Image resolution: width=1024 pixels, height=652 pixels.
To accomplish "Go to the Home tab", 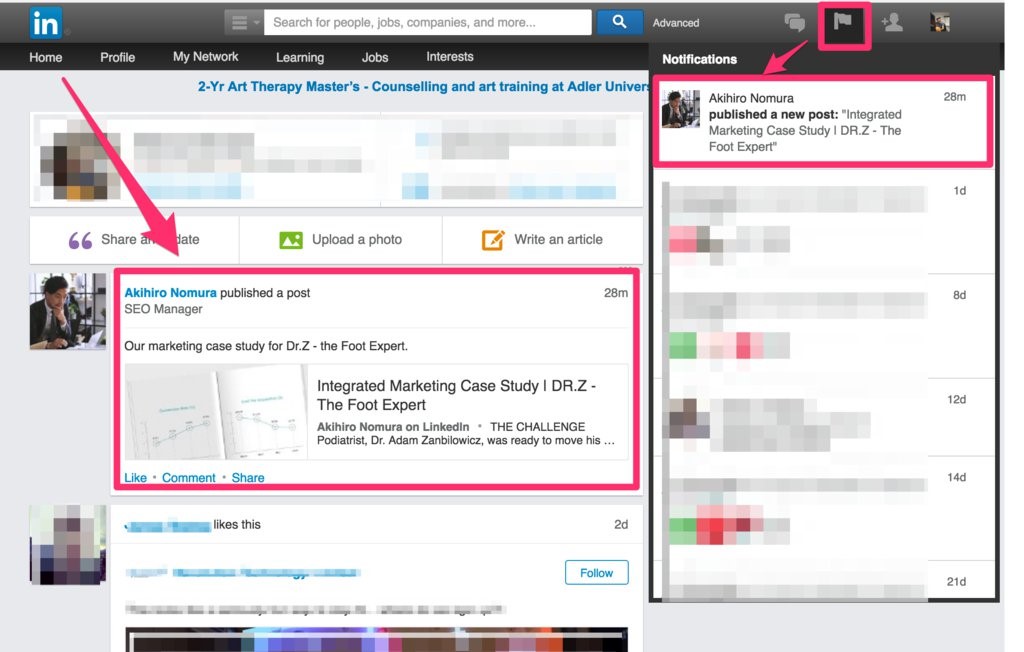I will [x=46, y=57].
